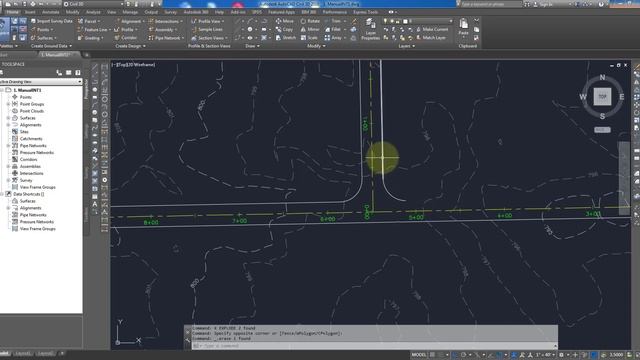The image size is (640, 360).
Task: Select Corridors tree item
Action: click(x=28, y=160)
